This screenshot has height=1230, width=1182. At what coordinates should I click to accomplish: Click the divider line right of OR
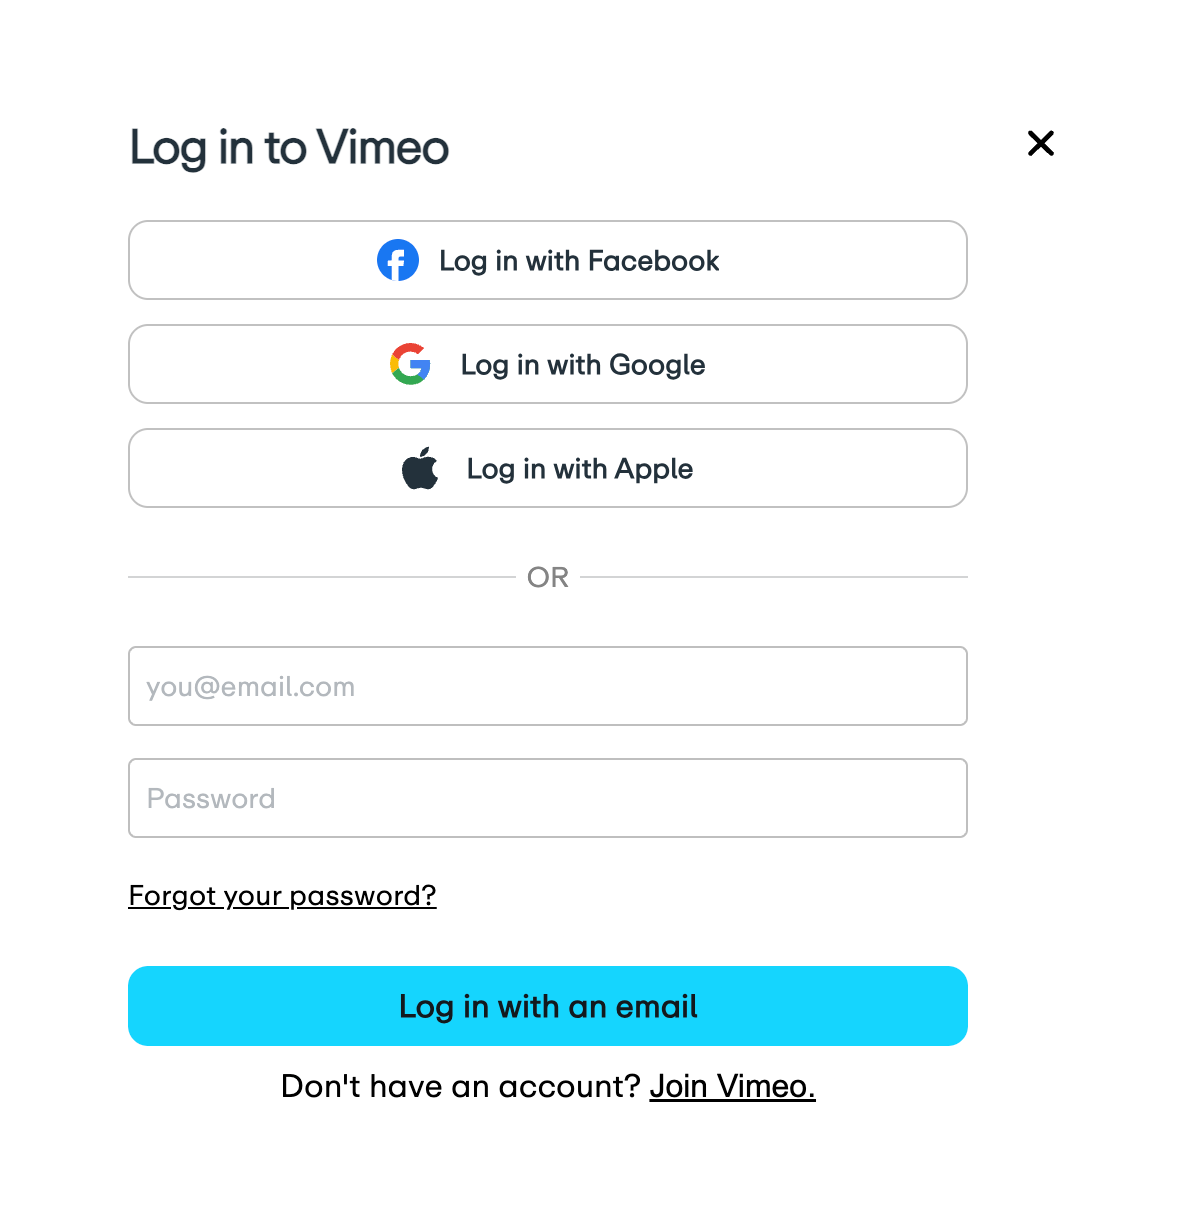(x=774, y=577)
